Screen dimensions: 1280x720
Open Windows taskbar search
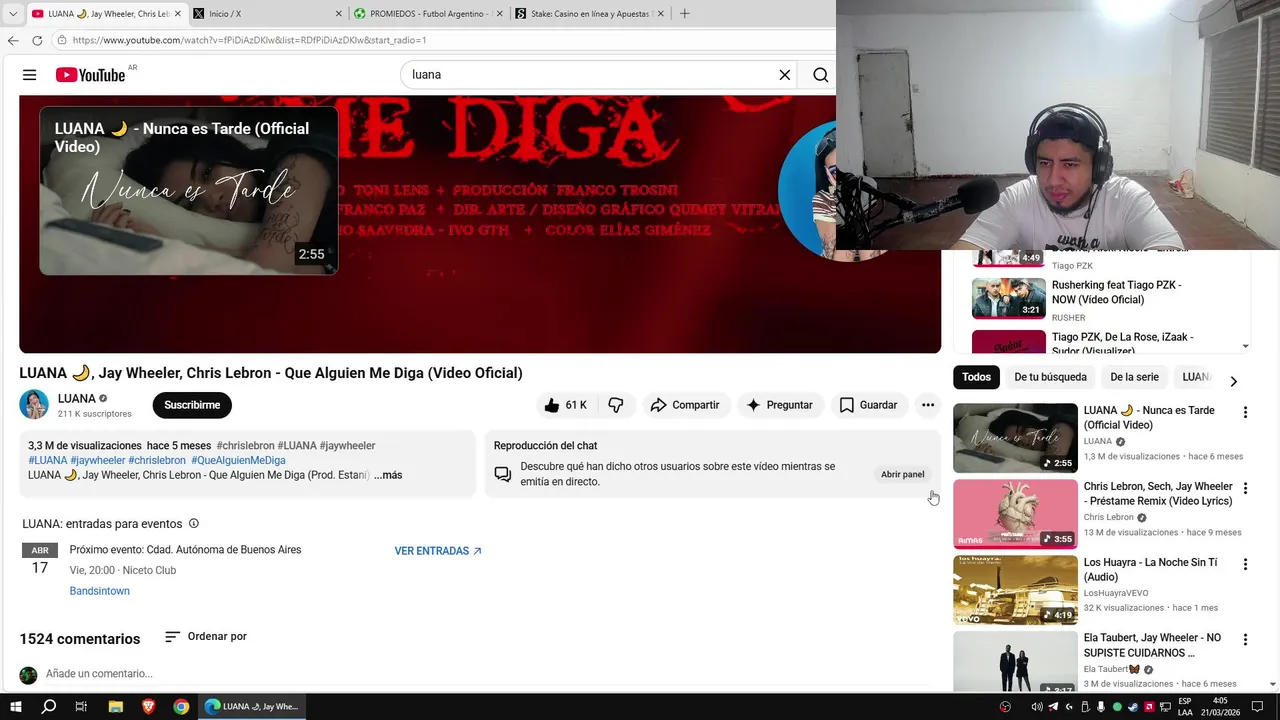coord(49,706)
